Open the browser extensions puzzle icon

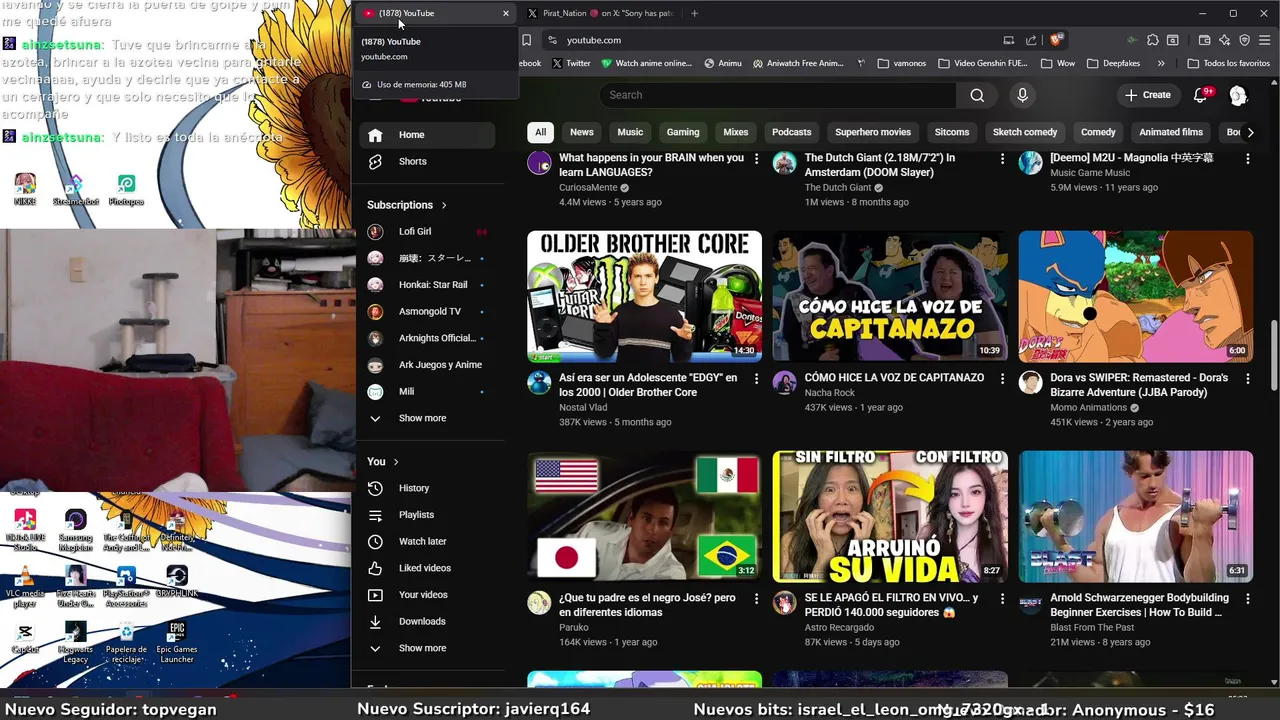[1153, 40]
